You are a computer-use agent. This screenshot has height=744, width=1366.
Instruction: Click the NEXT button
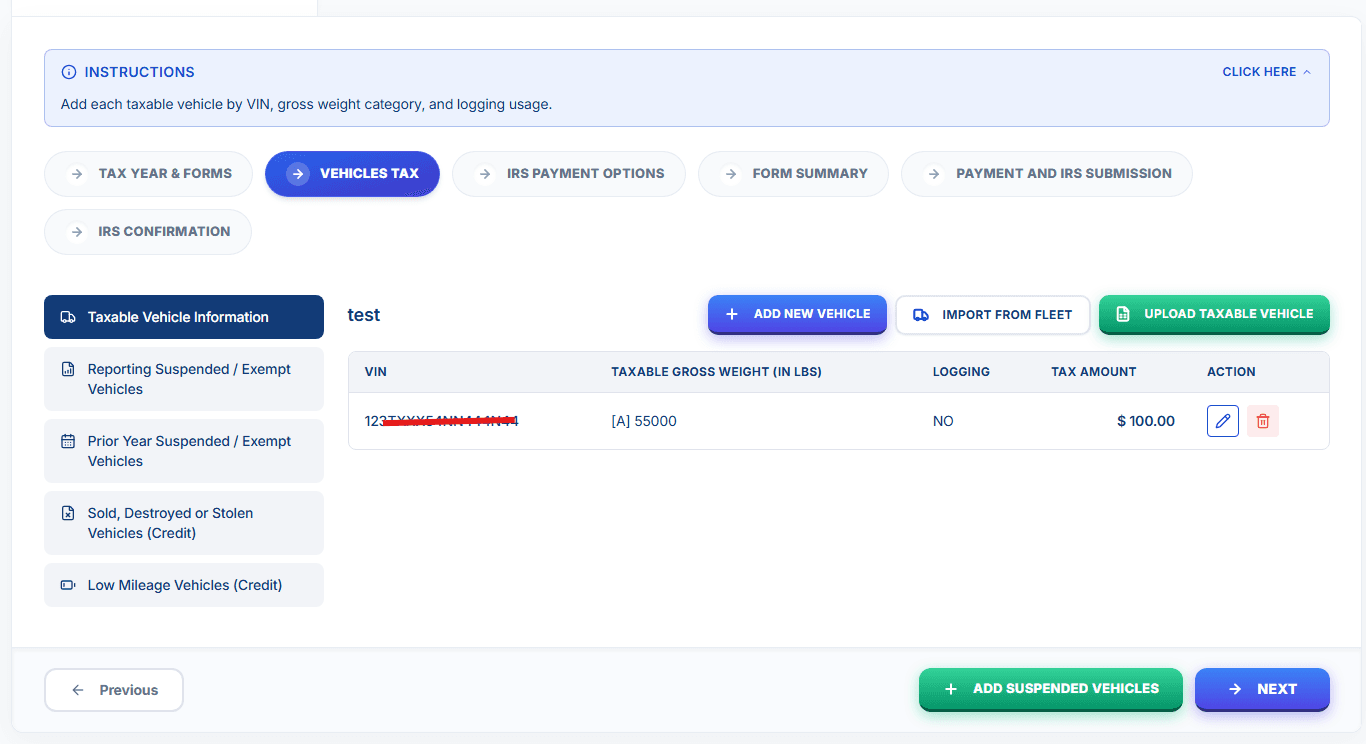pyautogui.click(x=1262, y=689)
